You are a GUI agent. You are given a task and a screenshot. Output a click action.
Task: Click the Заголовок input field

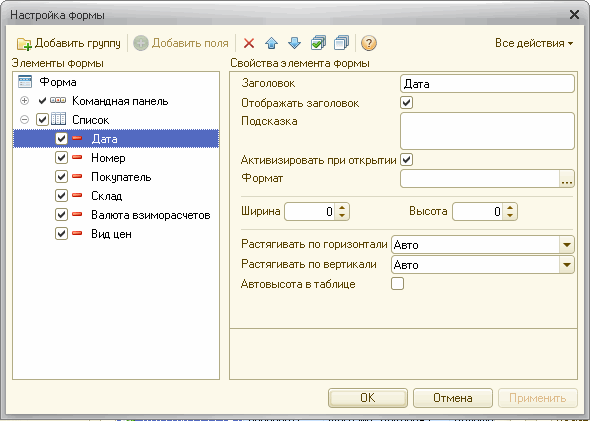click(x=487, y=84)
